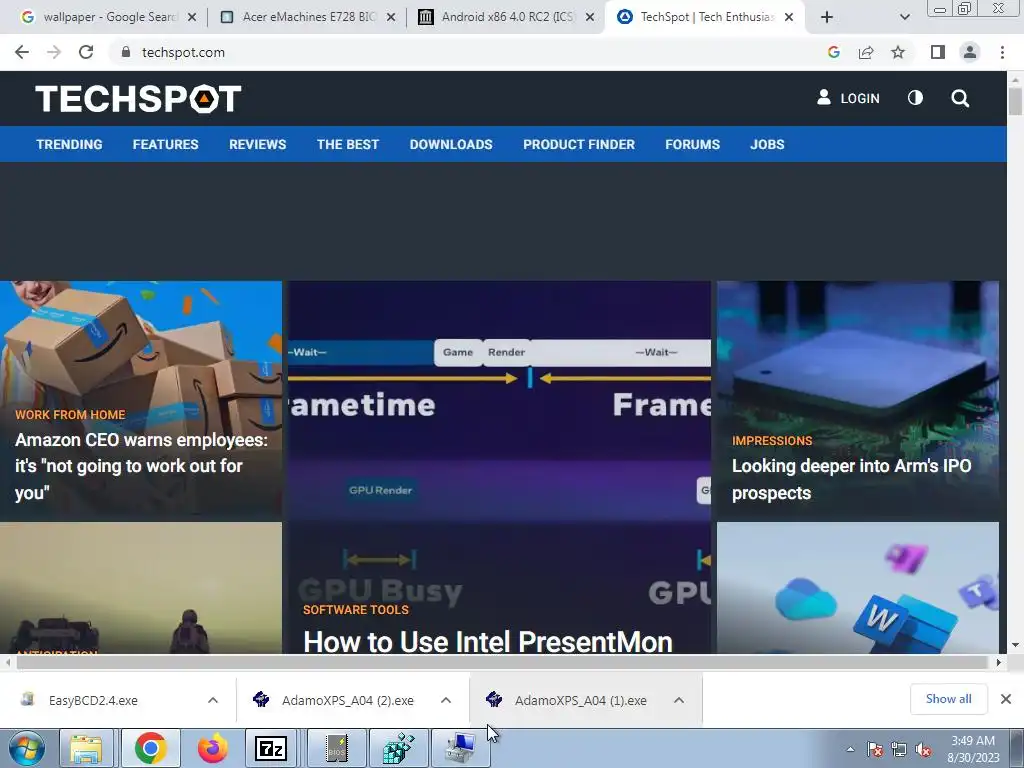Show hidden system tray icons
This screenshot has height=768, width=1024.
coord(850,749)
